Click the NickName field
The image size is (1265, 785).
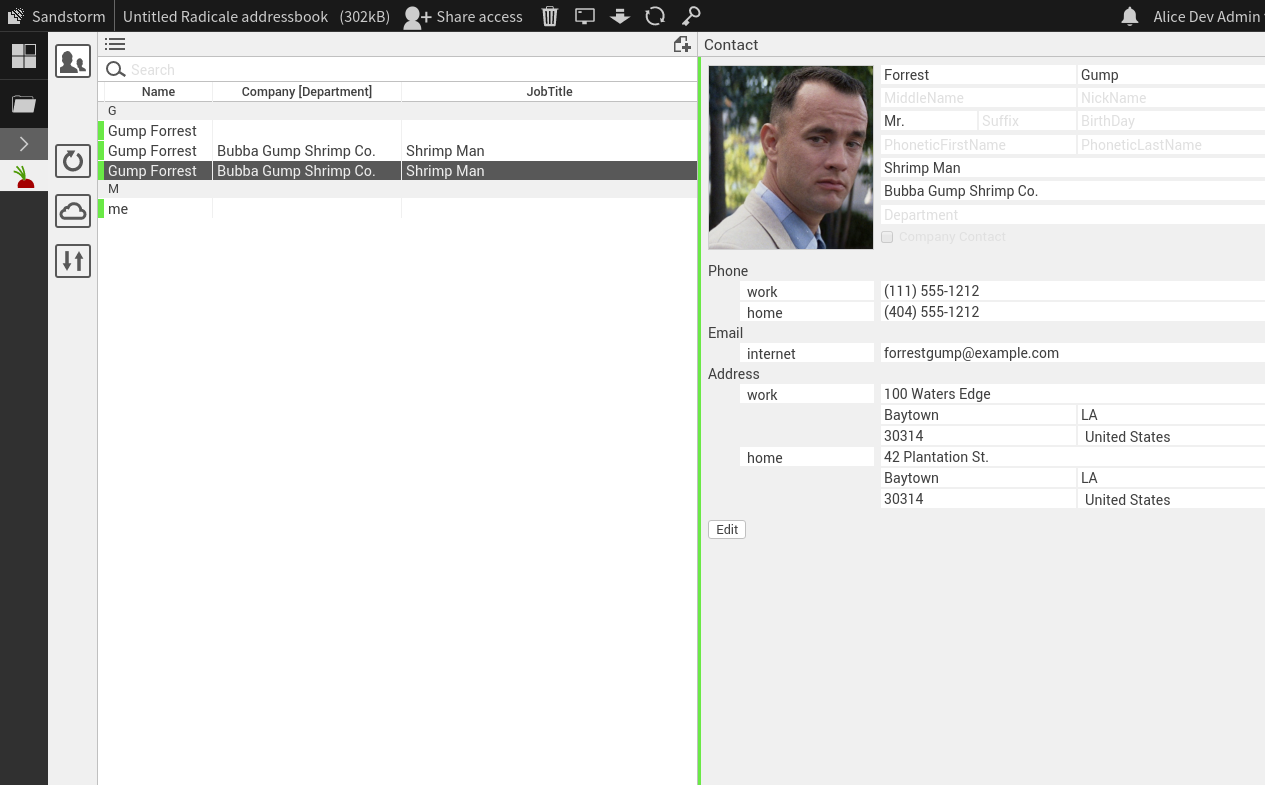1171,98
